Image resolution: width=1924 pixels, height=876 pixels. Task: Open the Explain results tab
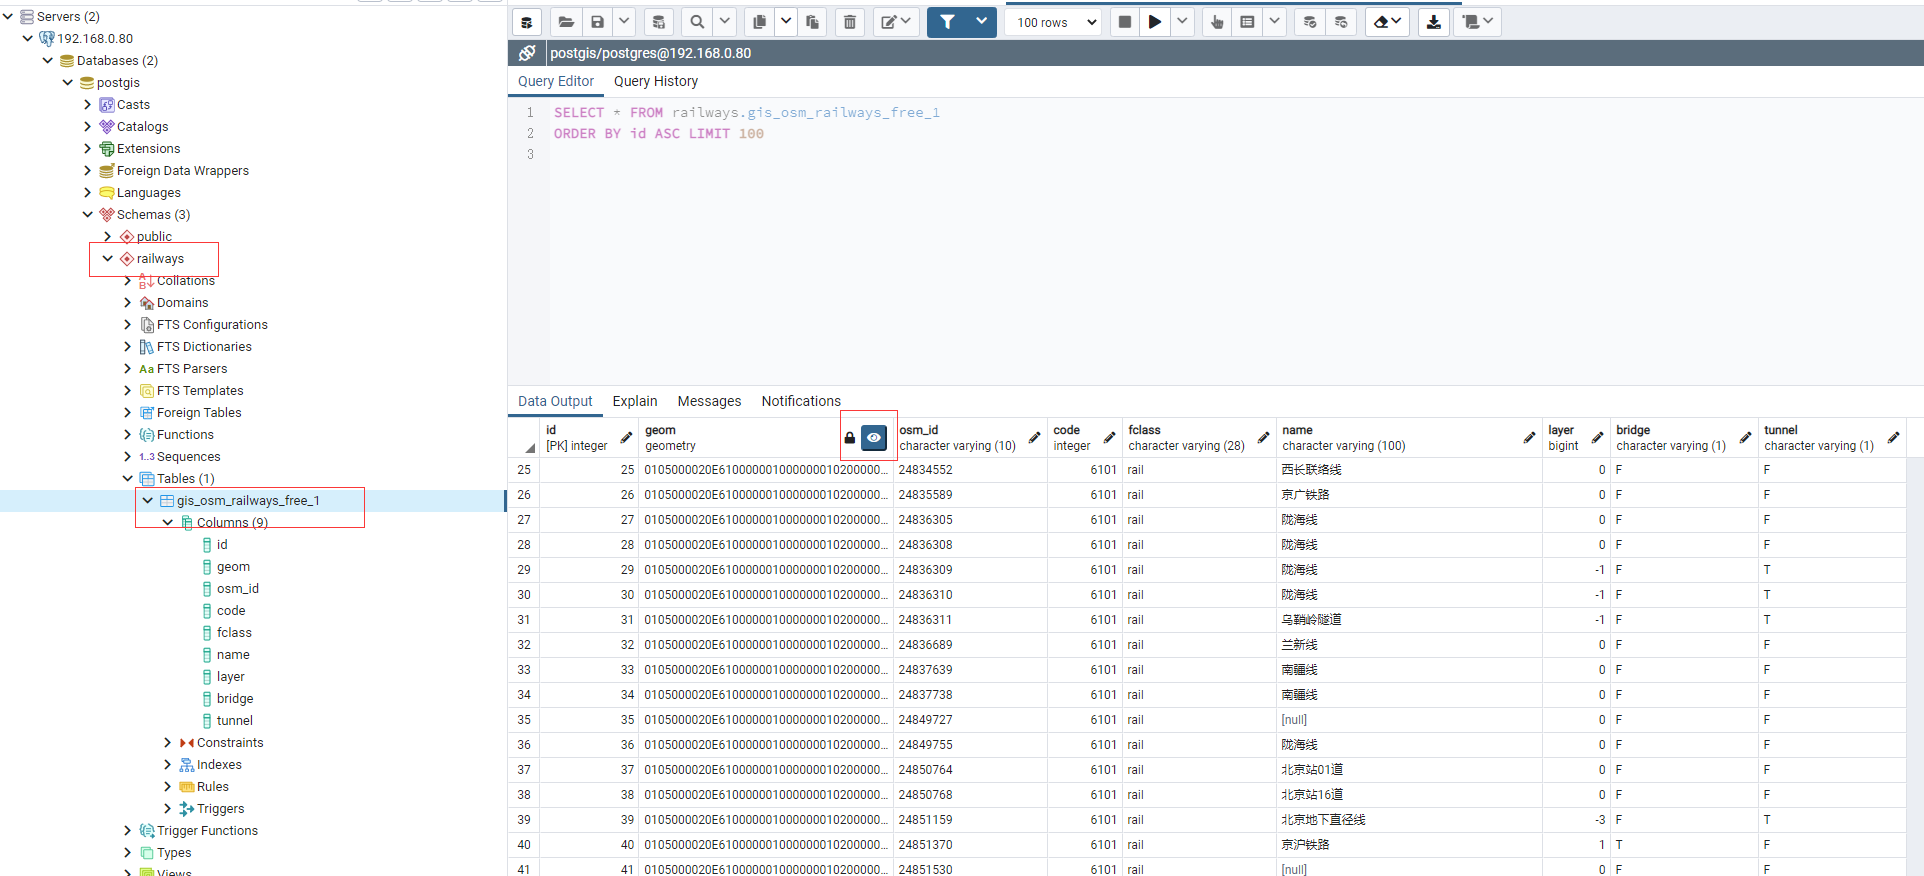click(635, 401)
